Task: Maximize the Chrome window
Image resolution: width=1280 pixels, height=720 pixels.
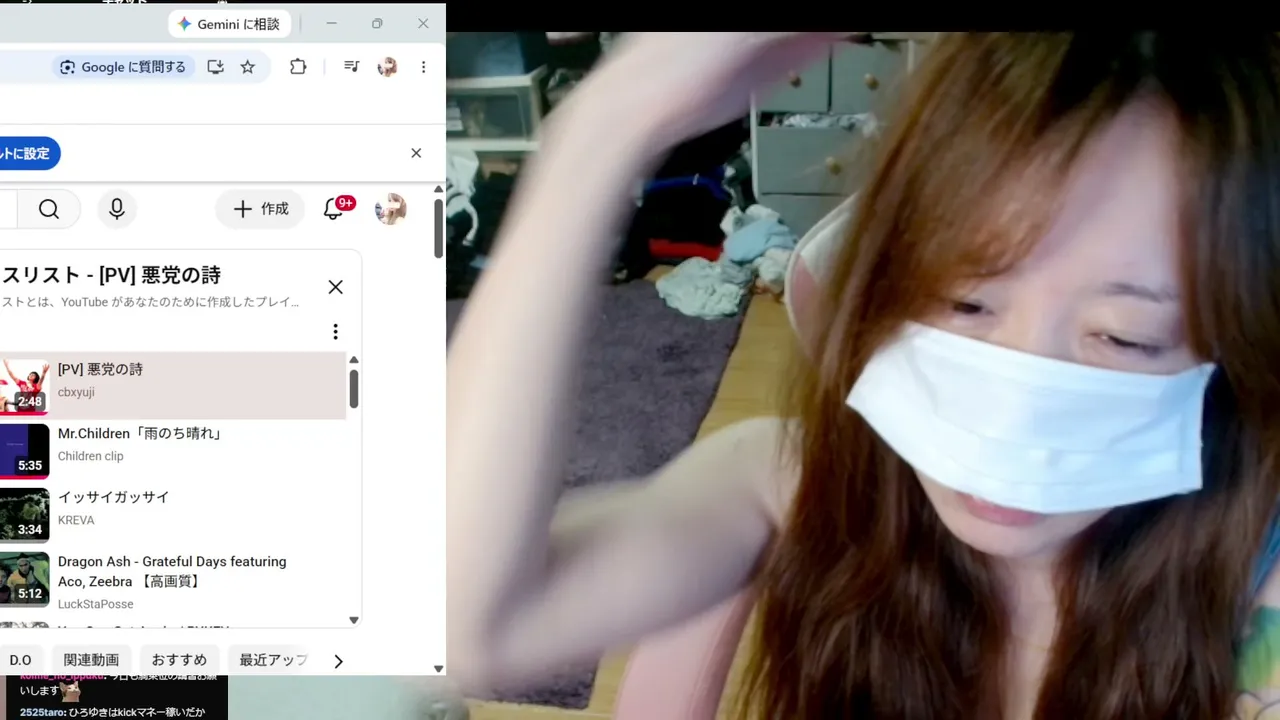Action: (377, 24)
